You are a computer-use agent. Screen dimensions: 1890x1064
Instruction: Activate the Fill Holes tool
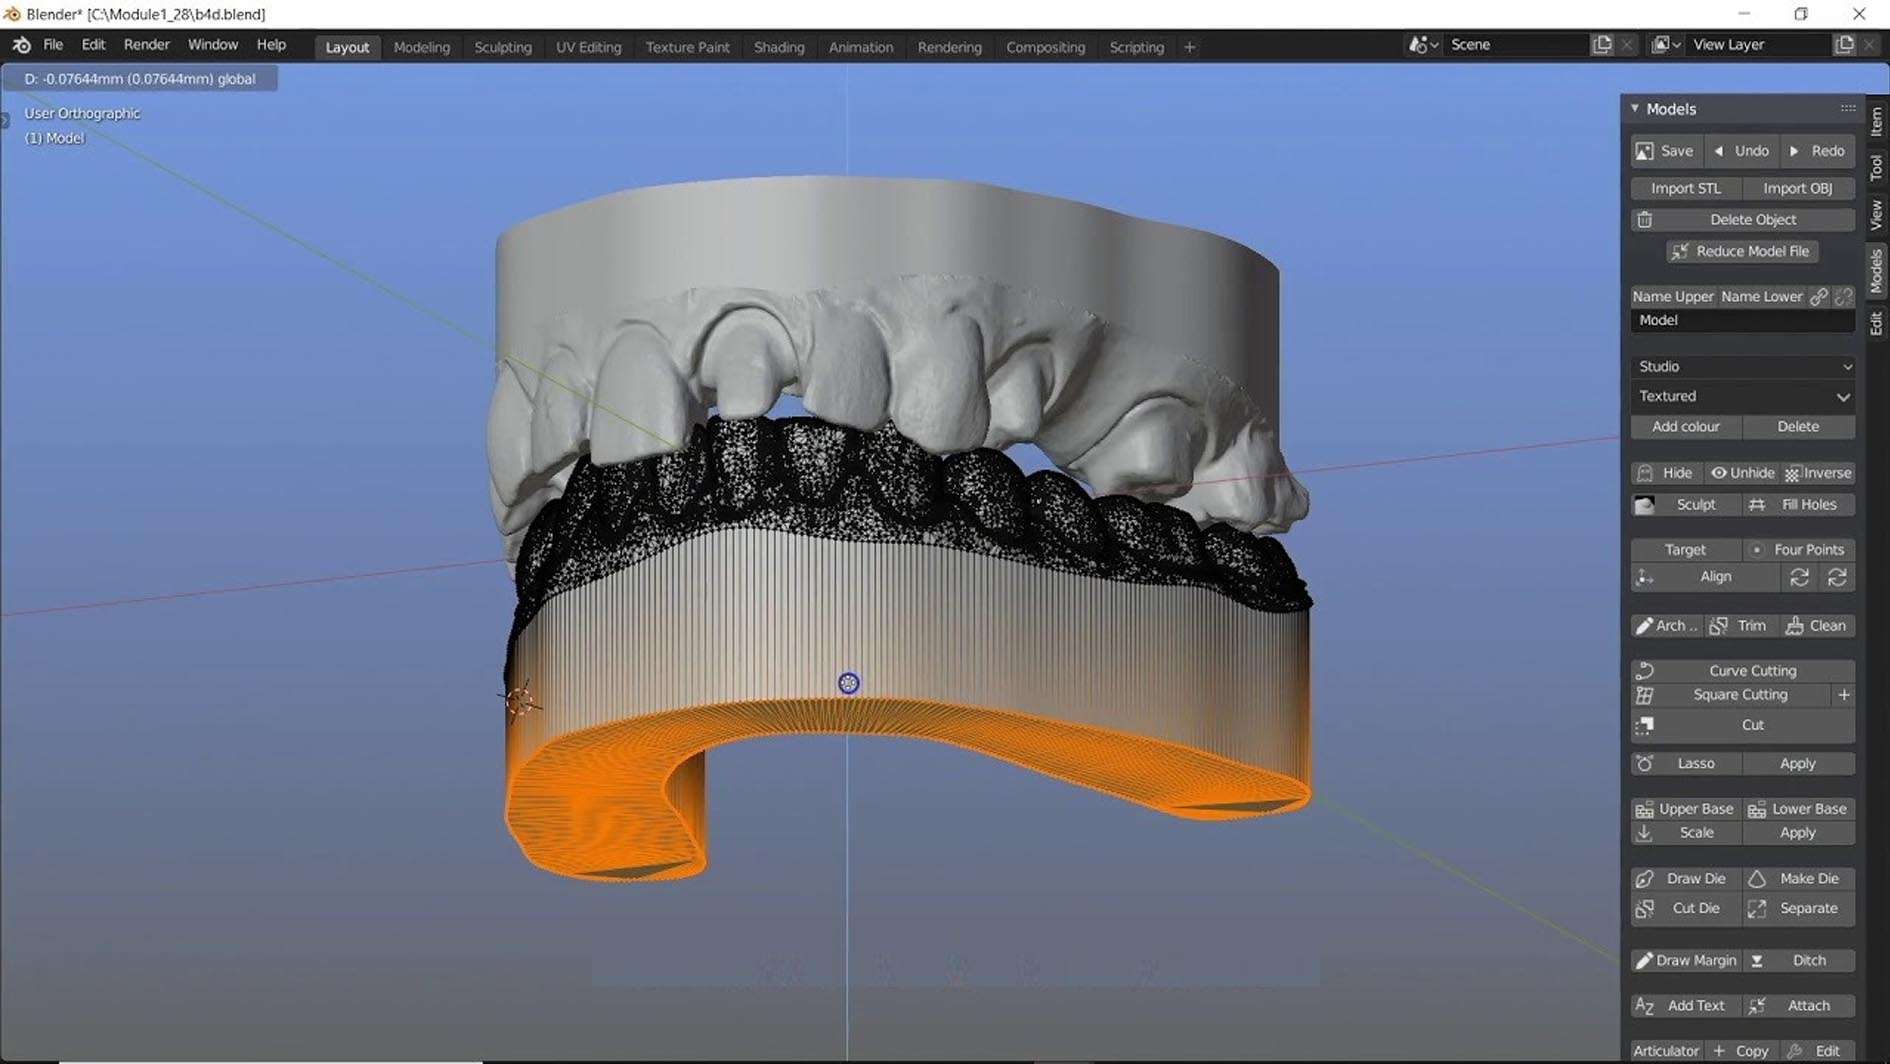pyautogui.click(x=1799, y=505)
